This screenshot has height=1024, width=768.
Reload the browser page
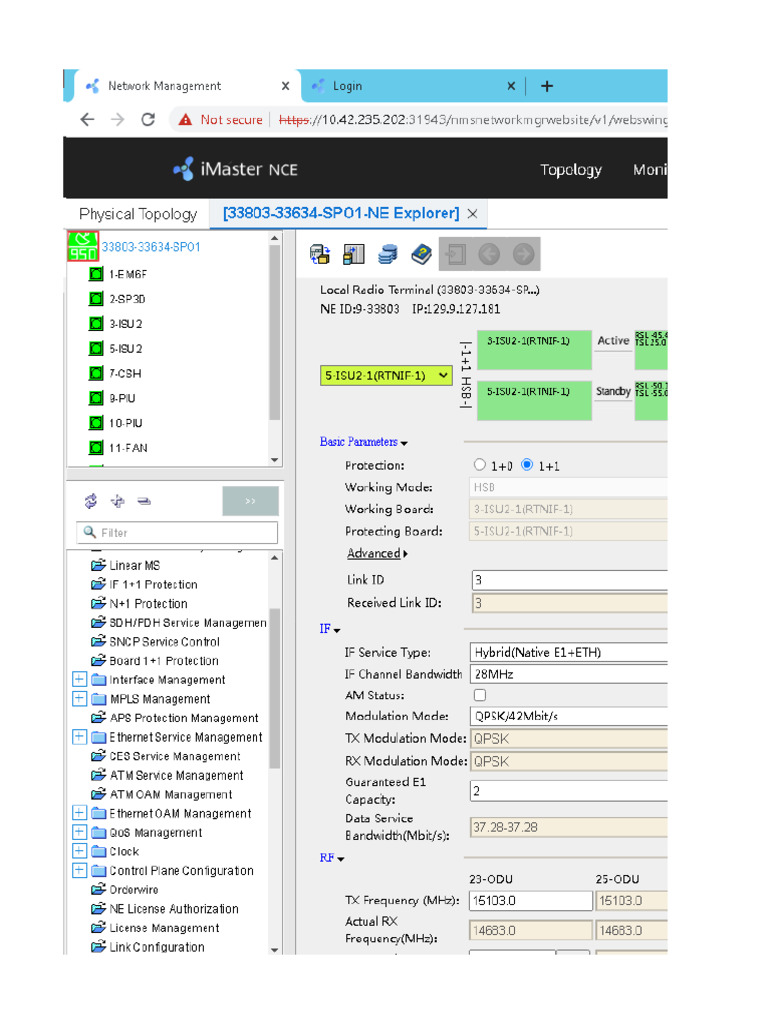[148, 119]
